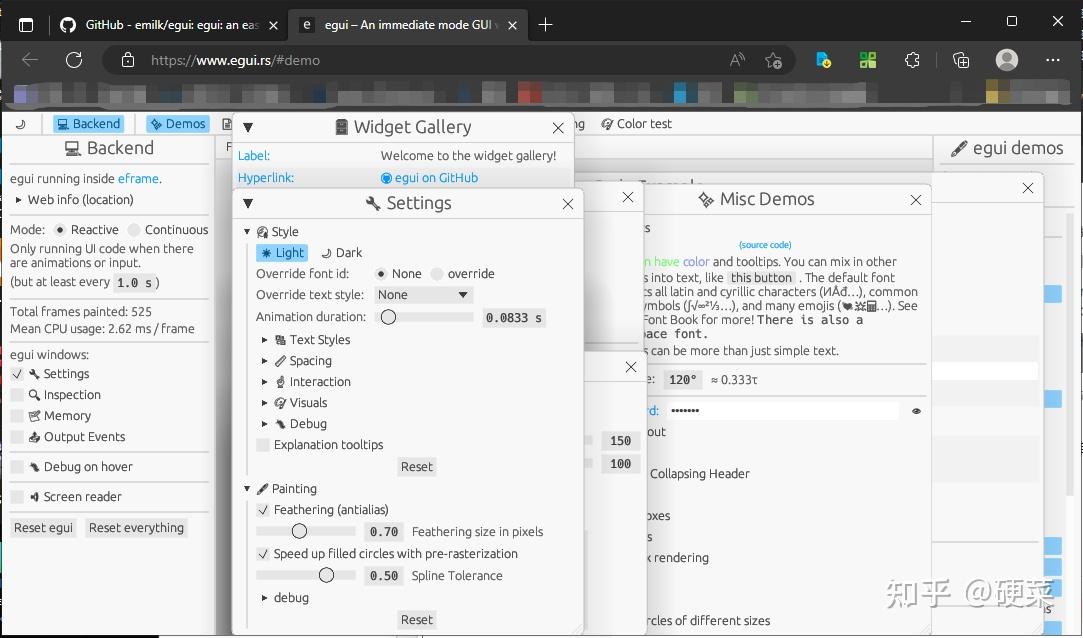Screen dimensions: 1083x638
Task: Adjust the Animation duration slider
Action: [x=423, y=318]
